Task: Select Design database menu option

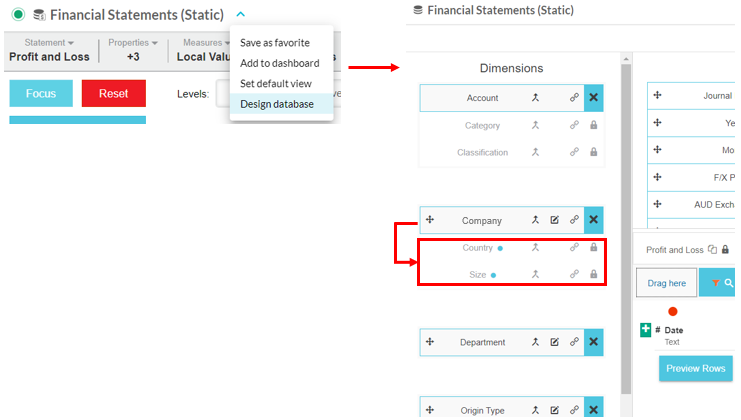Action: click(277, 104)
